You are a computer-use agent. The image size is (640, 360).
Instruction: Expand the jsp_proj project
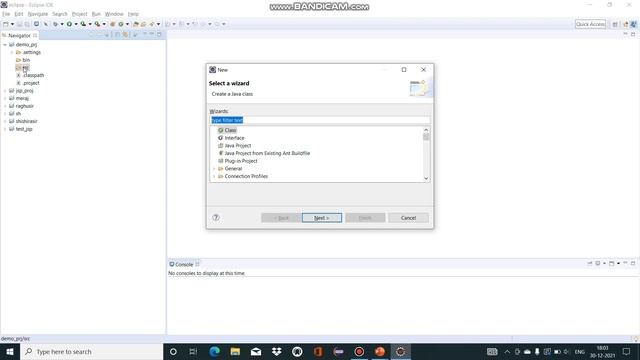5,91
